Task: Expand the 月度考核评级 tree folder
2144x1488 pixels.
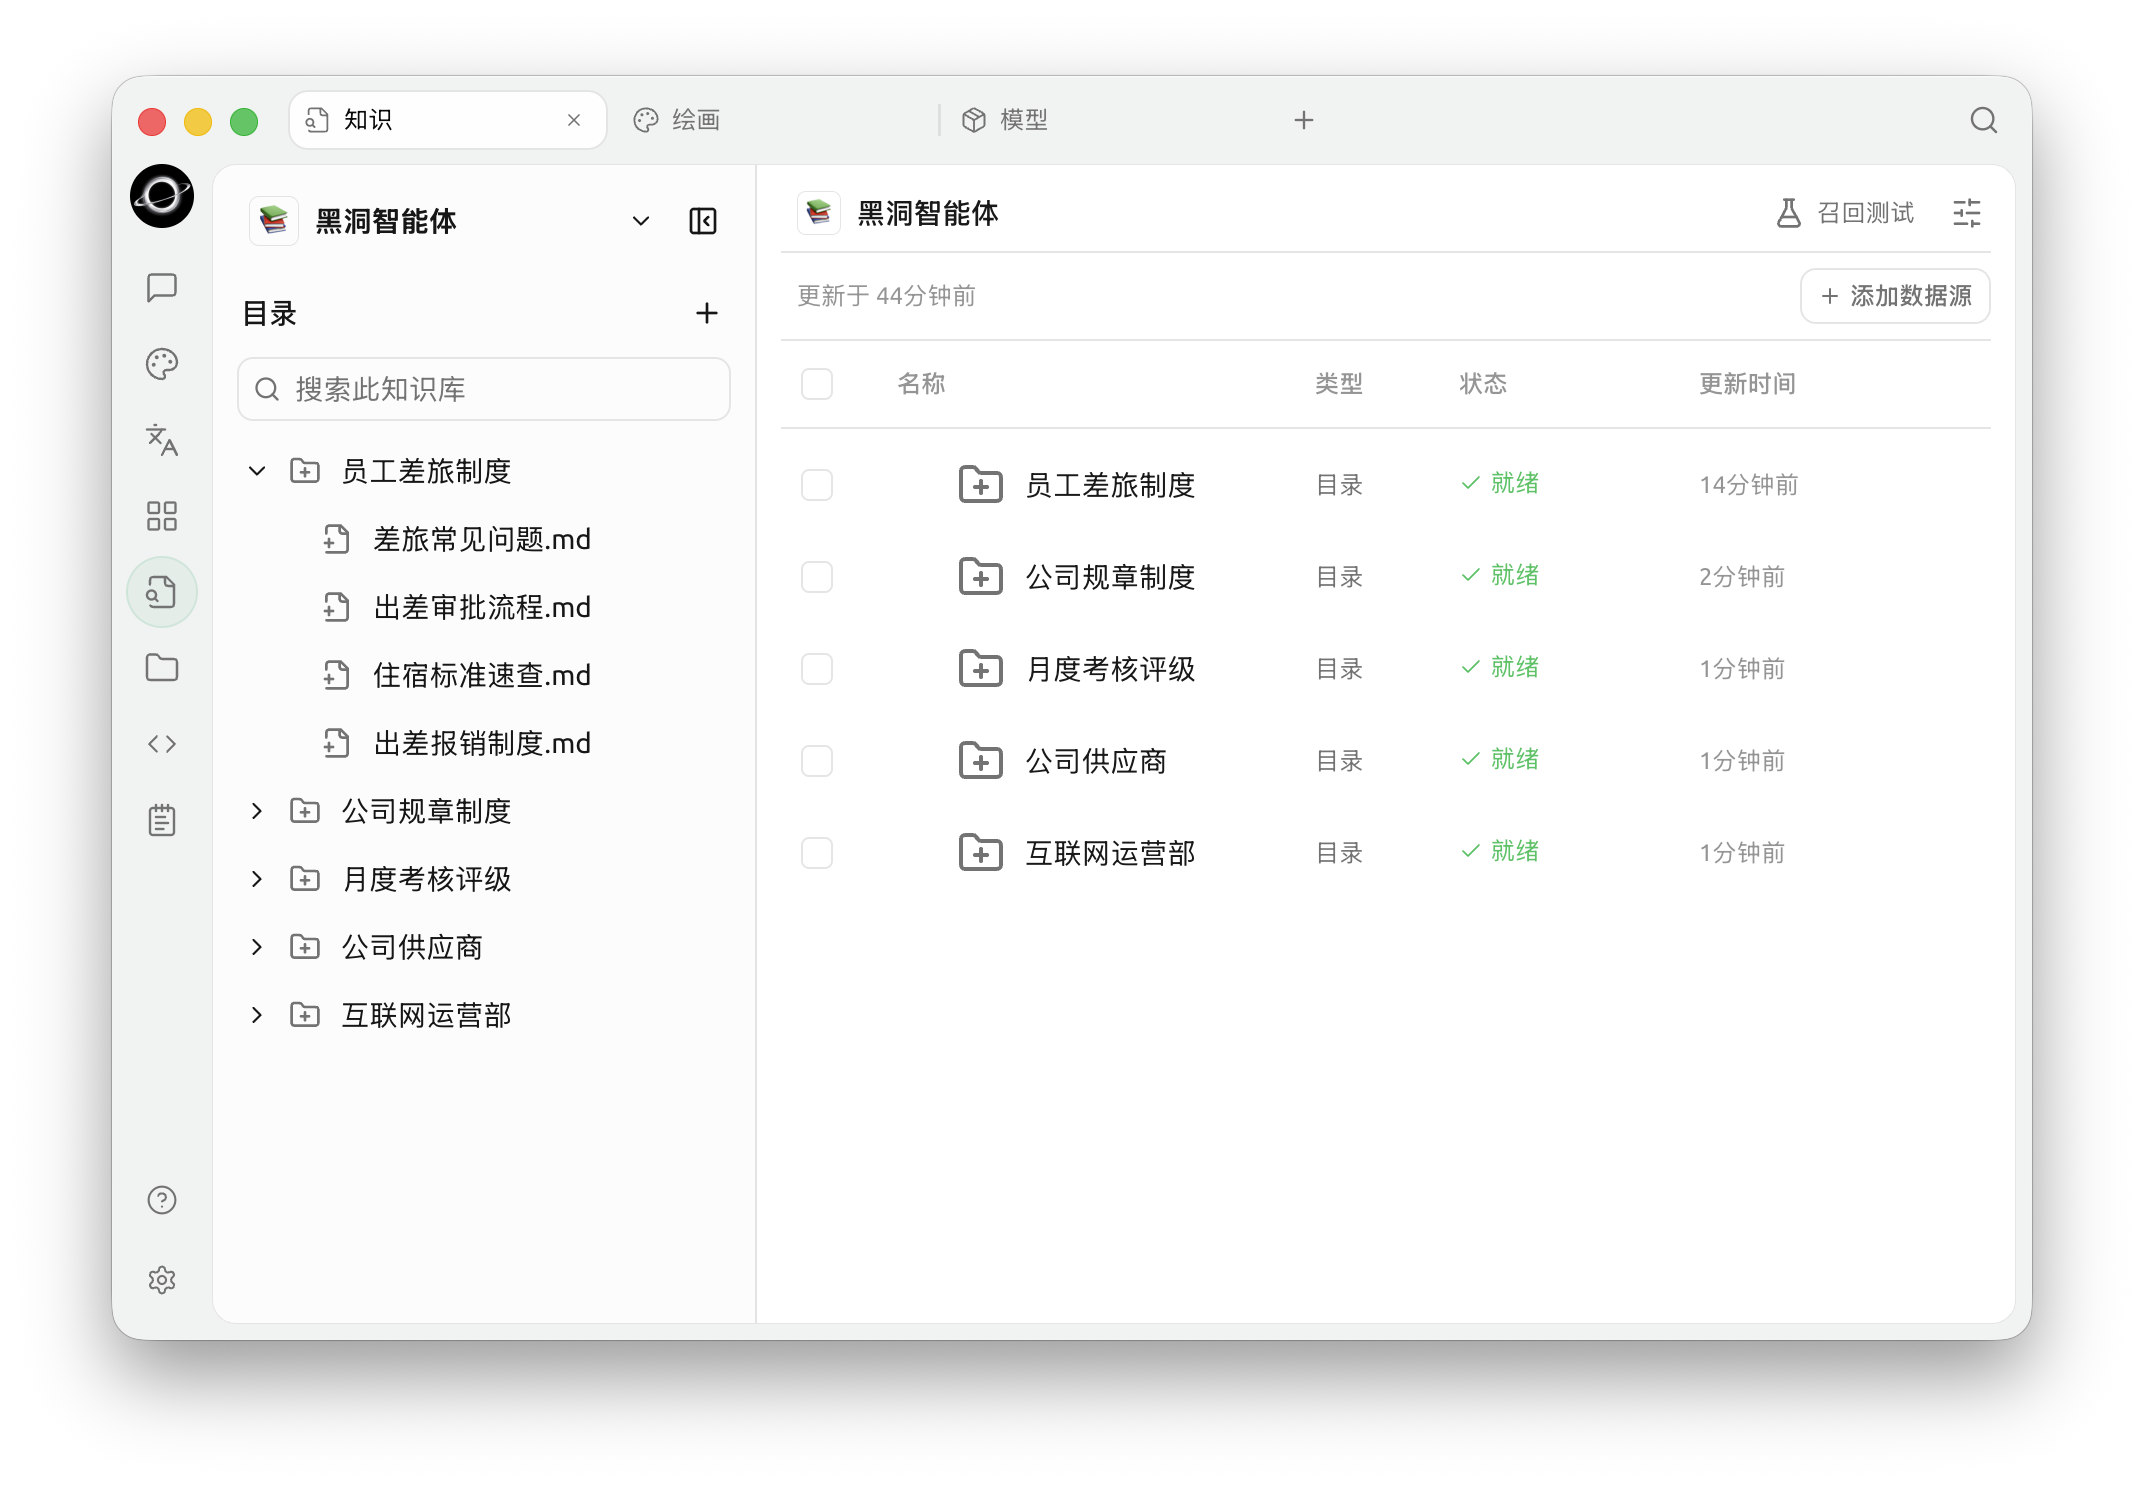Action: click(257, 879)
